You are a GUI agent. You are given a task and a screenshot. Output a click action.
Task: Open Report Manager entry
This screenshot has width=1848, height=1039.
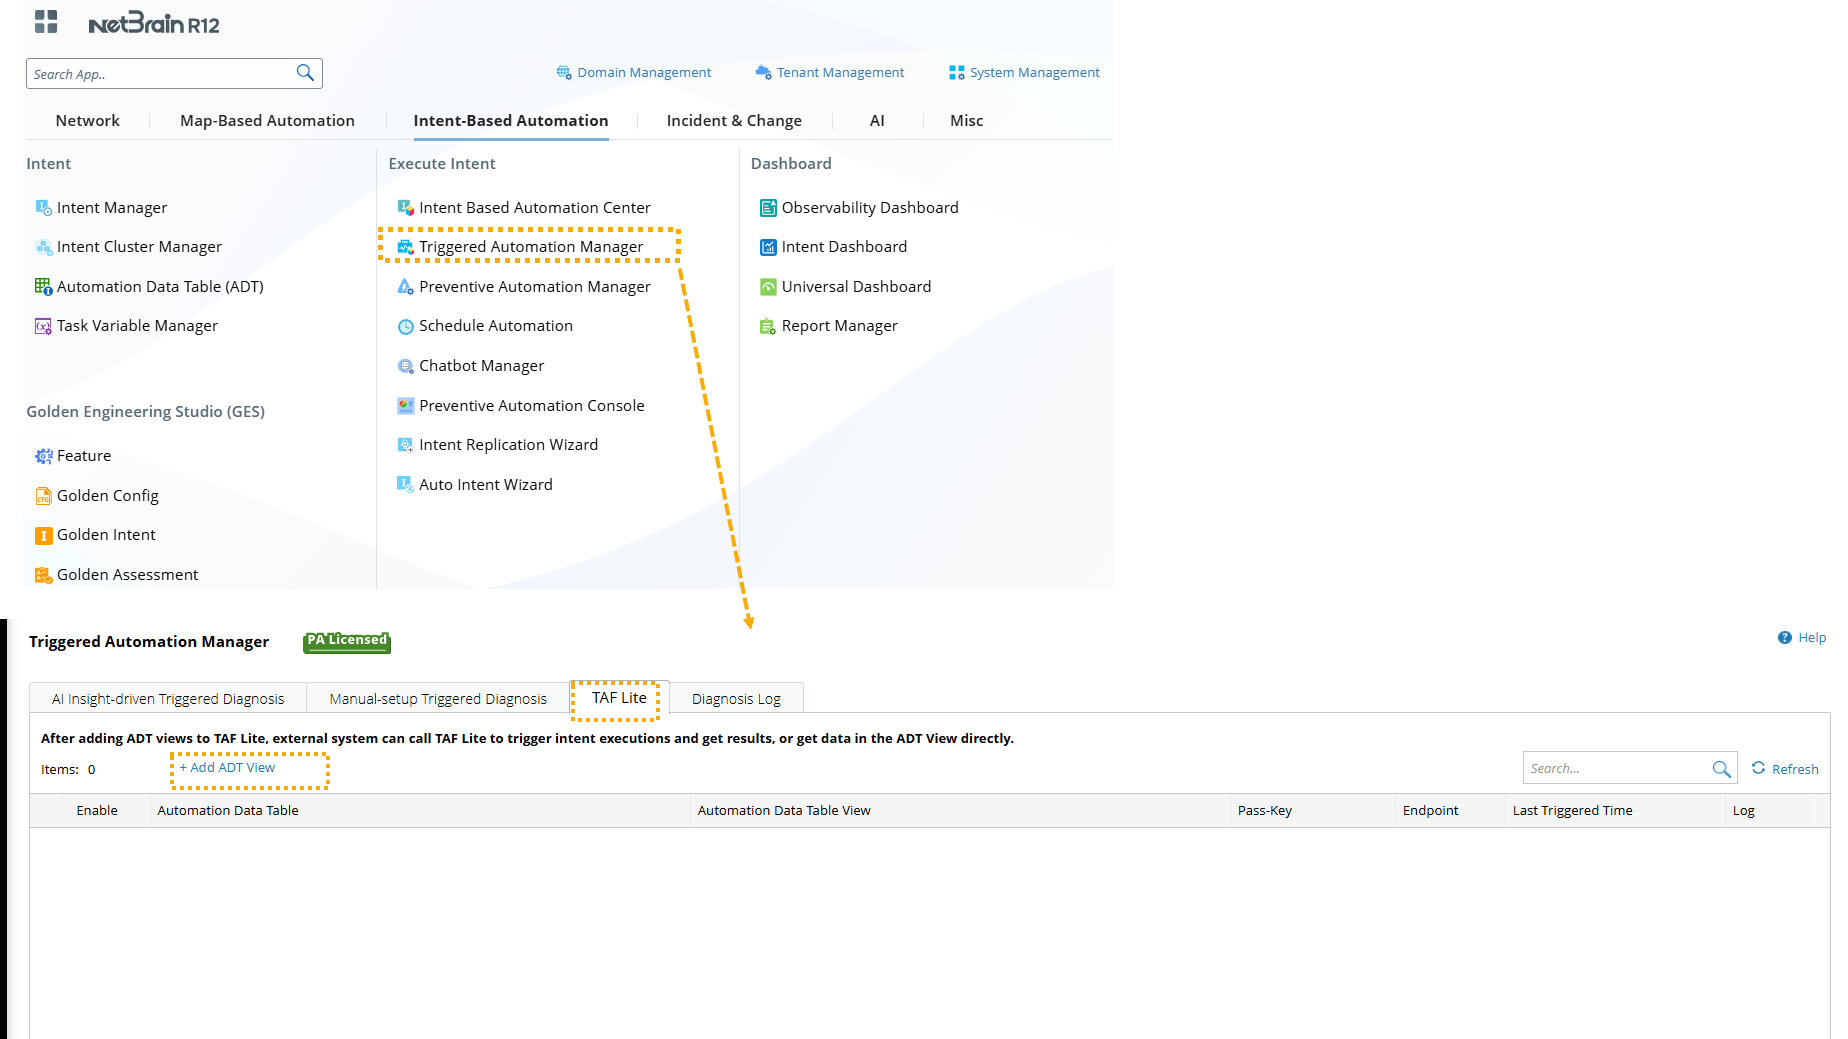(840, 326)
